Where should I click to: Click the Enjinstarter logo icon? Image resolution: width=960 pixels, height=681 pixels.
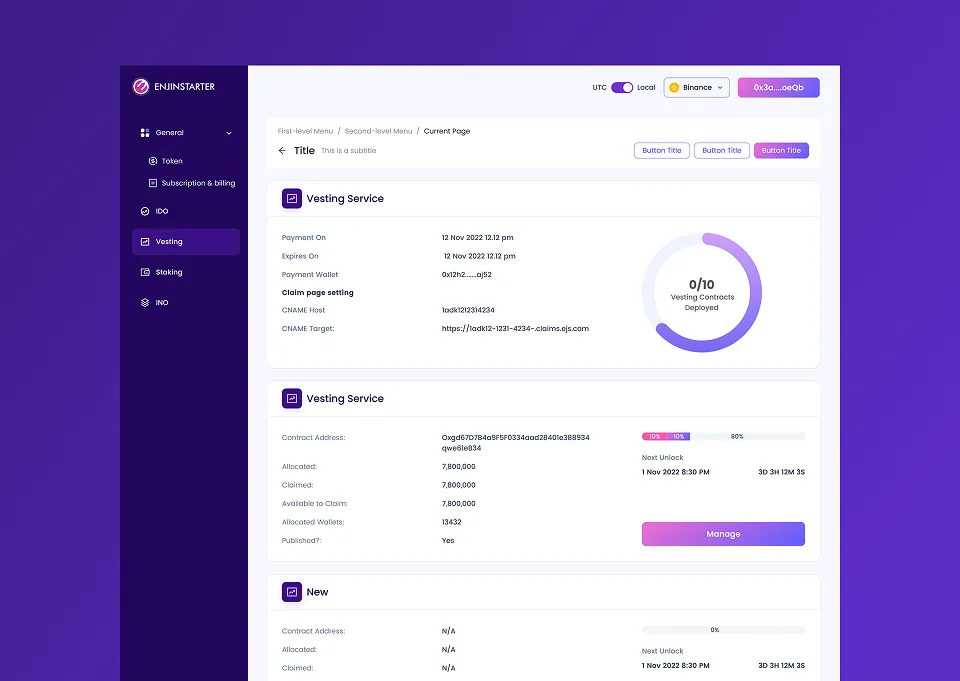(x=141, y=87)
